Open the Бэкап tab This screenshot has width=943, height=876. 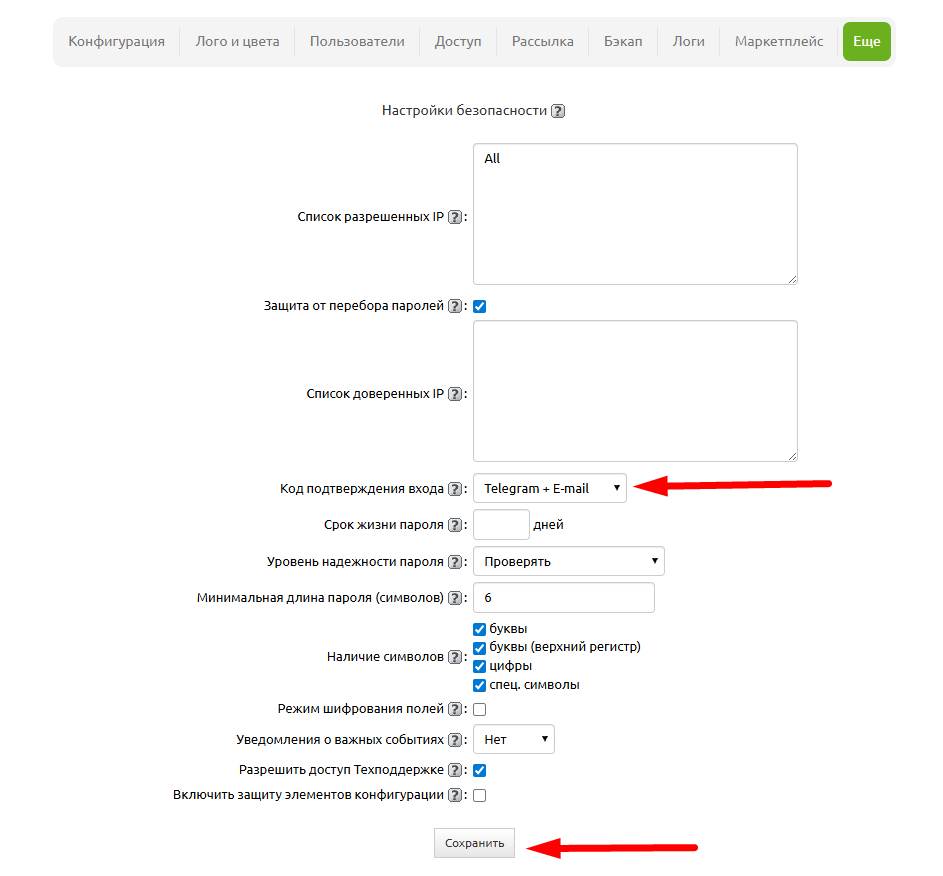(623, 42)
